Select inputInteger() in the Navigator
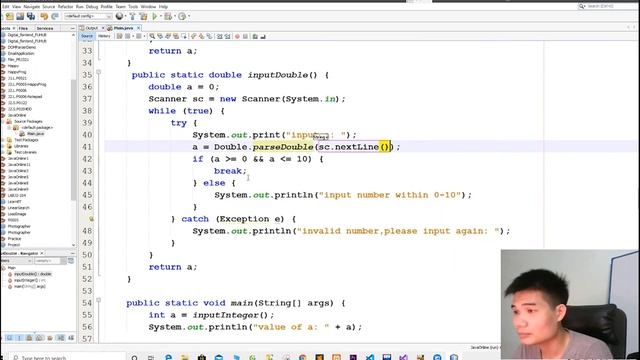 (x=29, y=280)
